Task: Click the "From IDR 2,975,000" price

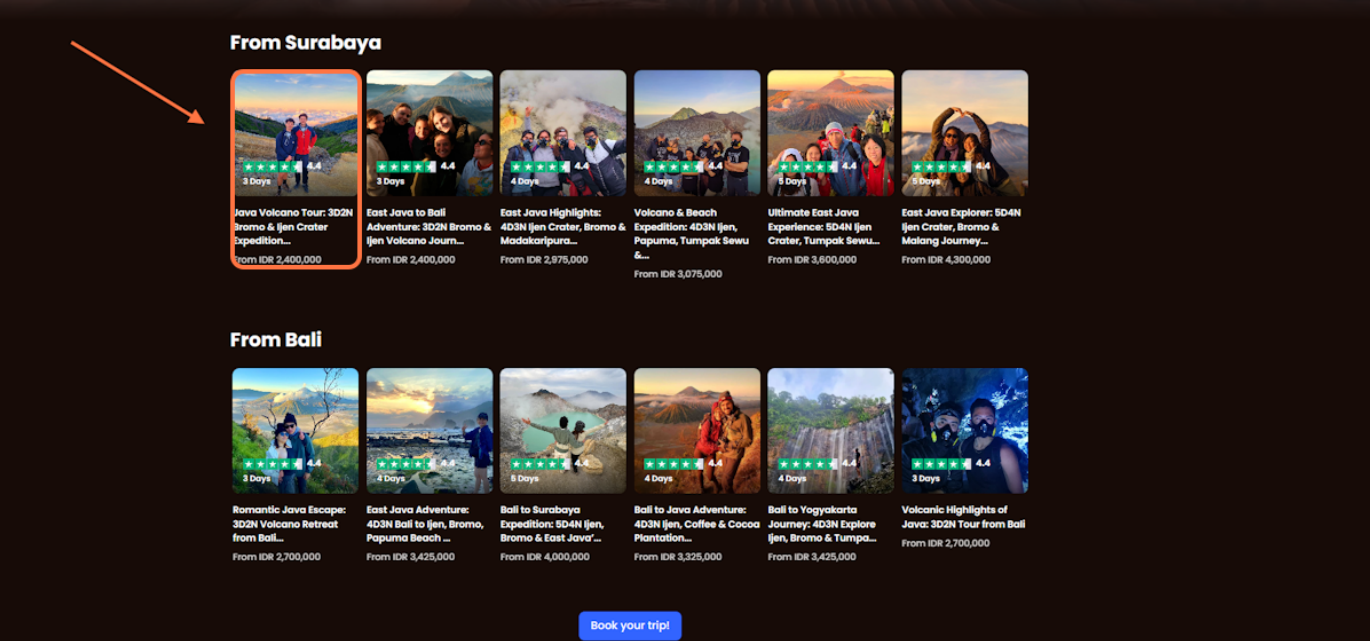Action: point(545,260)
